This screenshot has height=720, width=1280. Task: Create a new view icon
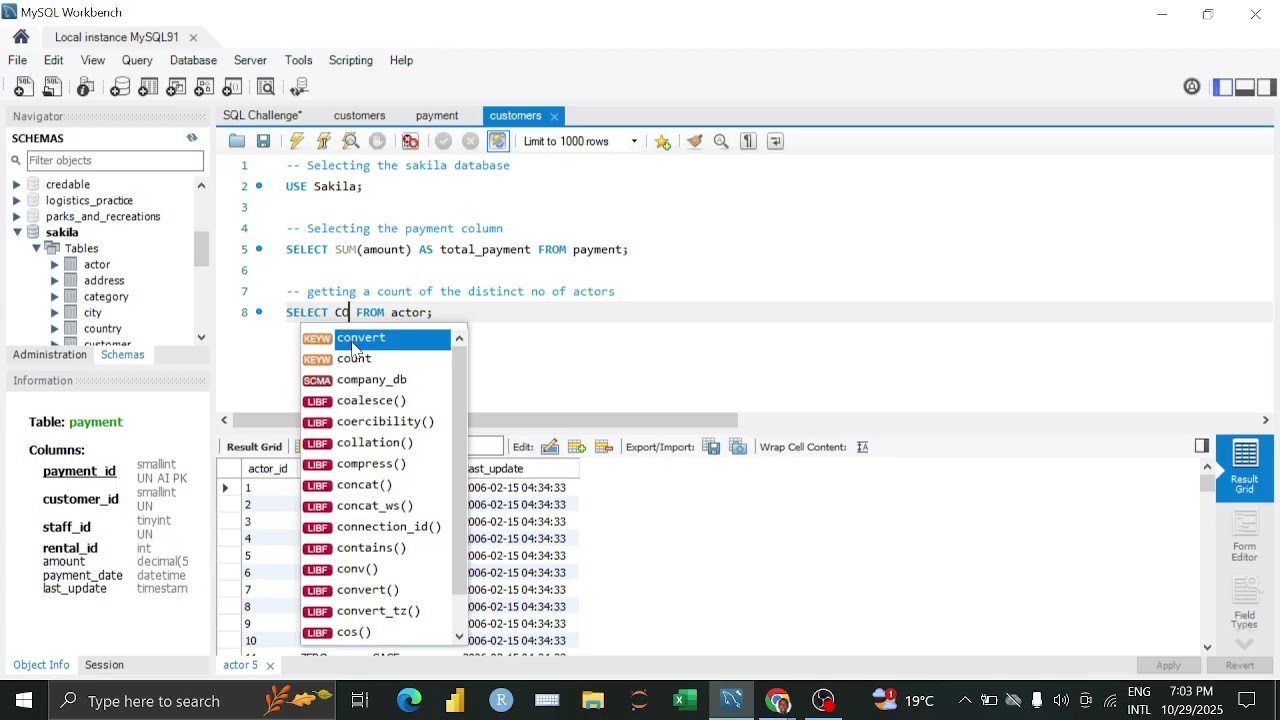176,87
